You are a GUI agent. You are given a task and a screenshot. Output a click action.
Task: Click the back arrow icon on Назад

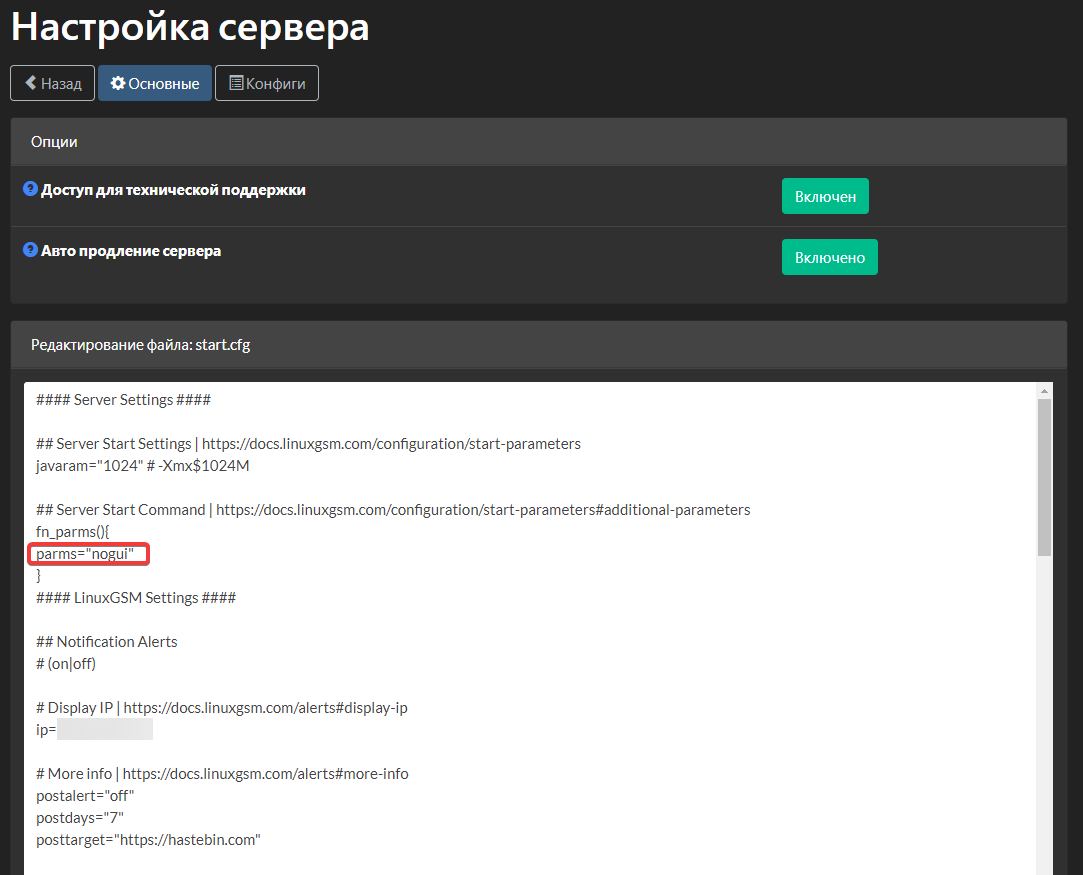(30, 83)
